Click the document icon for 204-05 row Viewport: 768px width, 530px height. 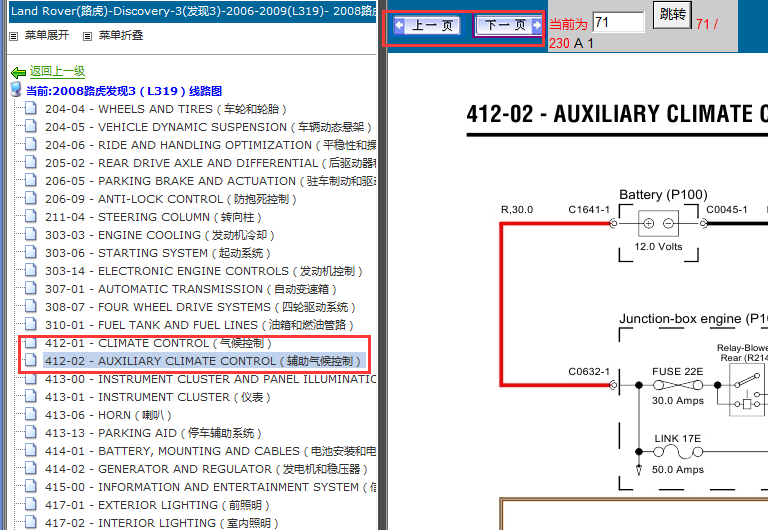pos(30,126)
